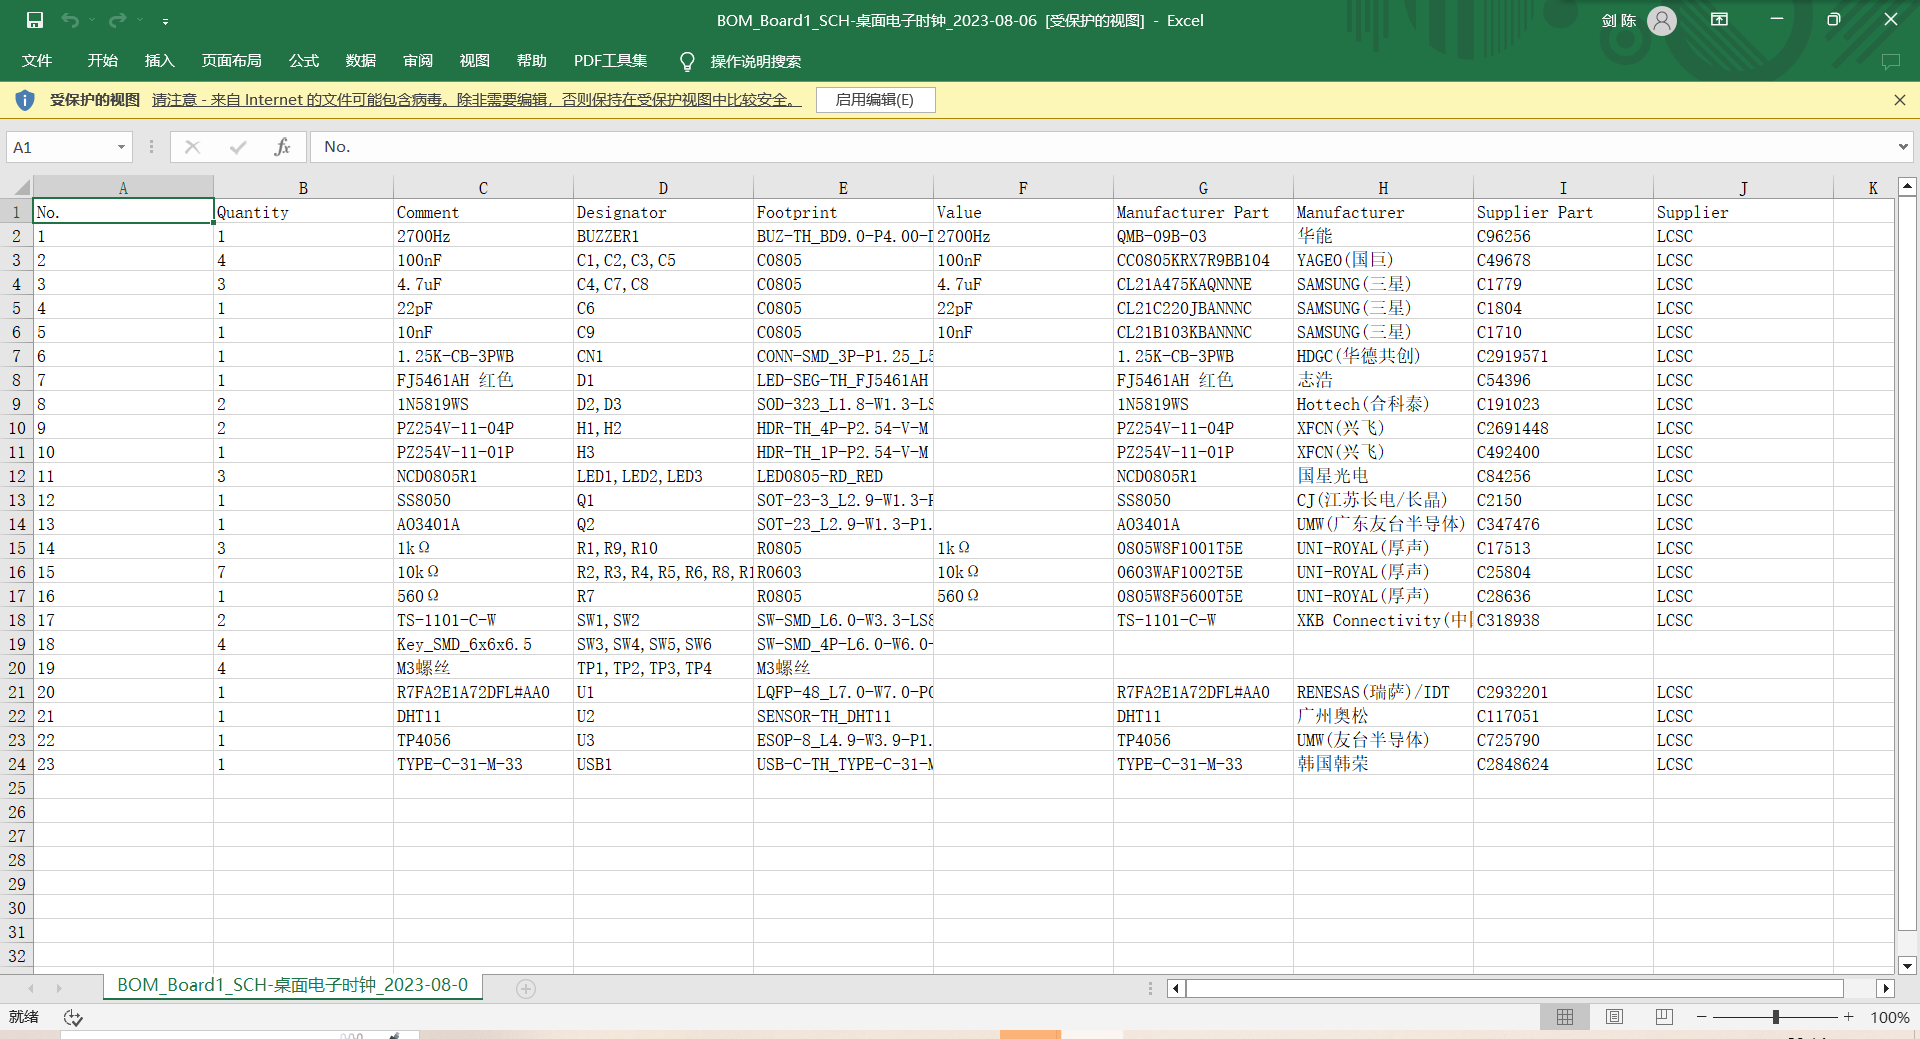The image size is (1920, 1039).
Task: Click cell C2919571 in Supplier Part
Action: click(1563, 356)
